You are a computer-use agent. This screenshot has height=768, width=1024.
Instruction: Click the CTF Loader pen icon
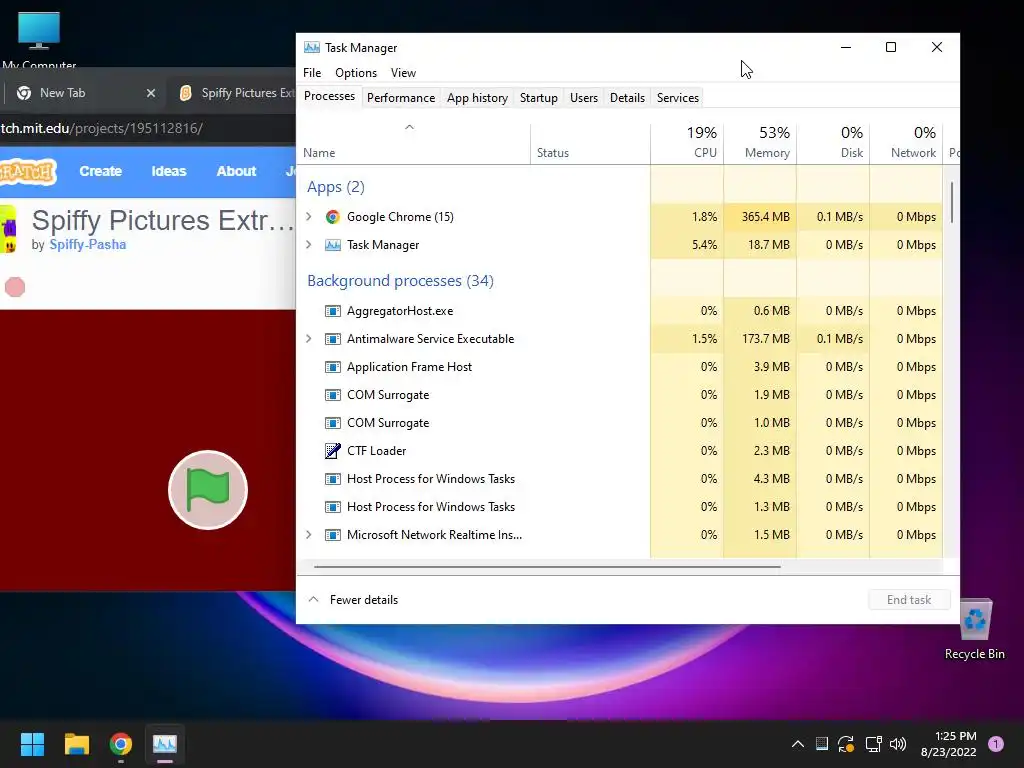[x=332, y=451]
